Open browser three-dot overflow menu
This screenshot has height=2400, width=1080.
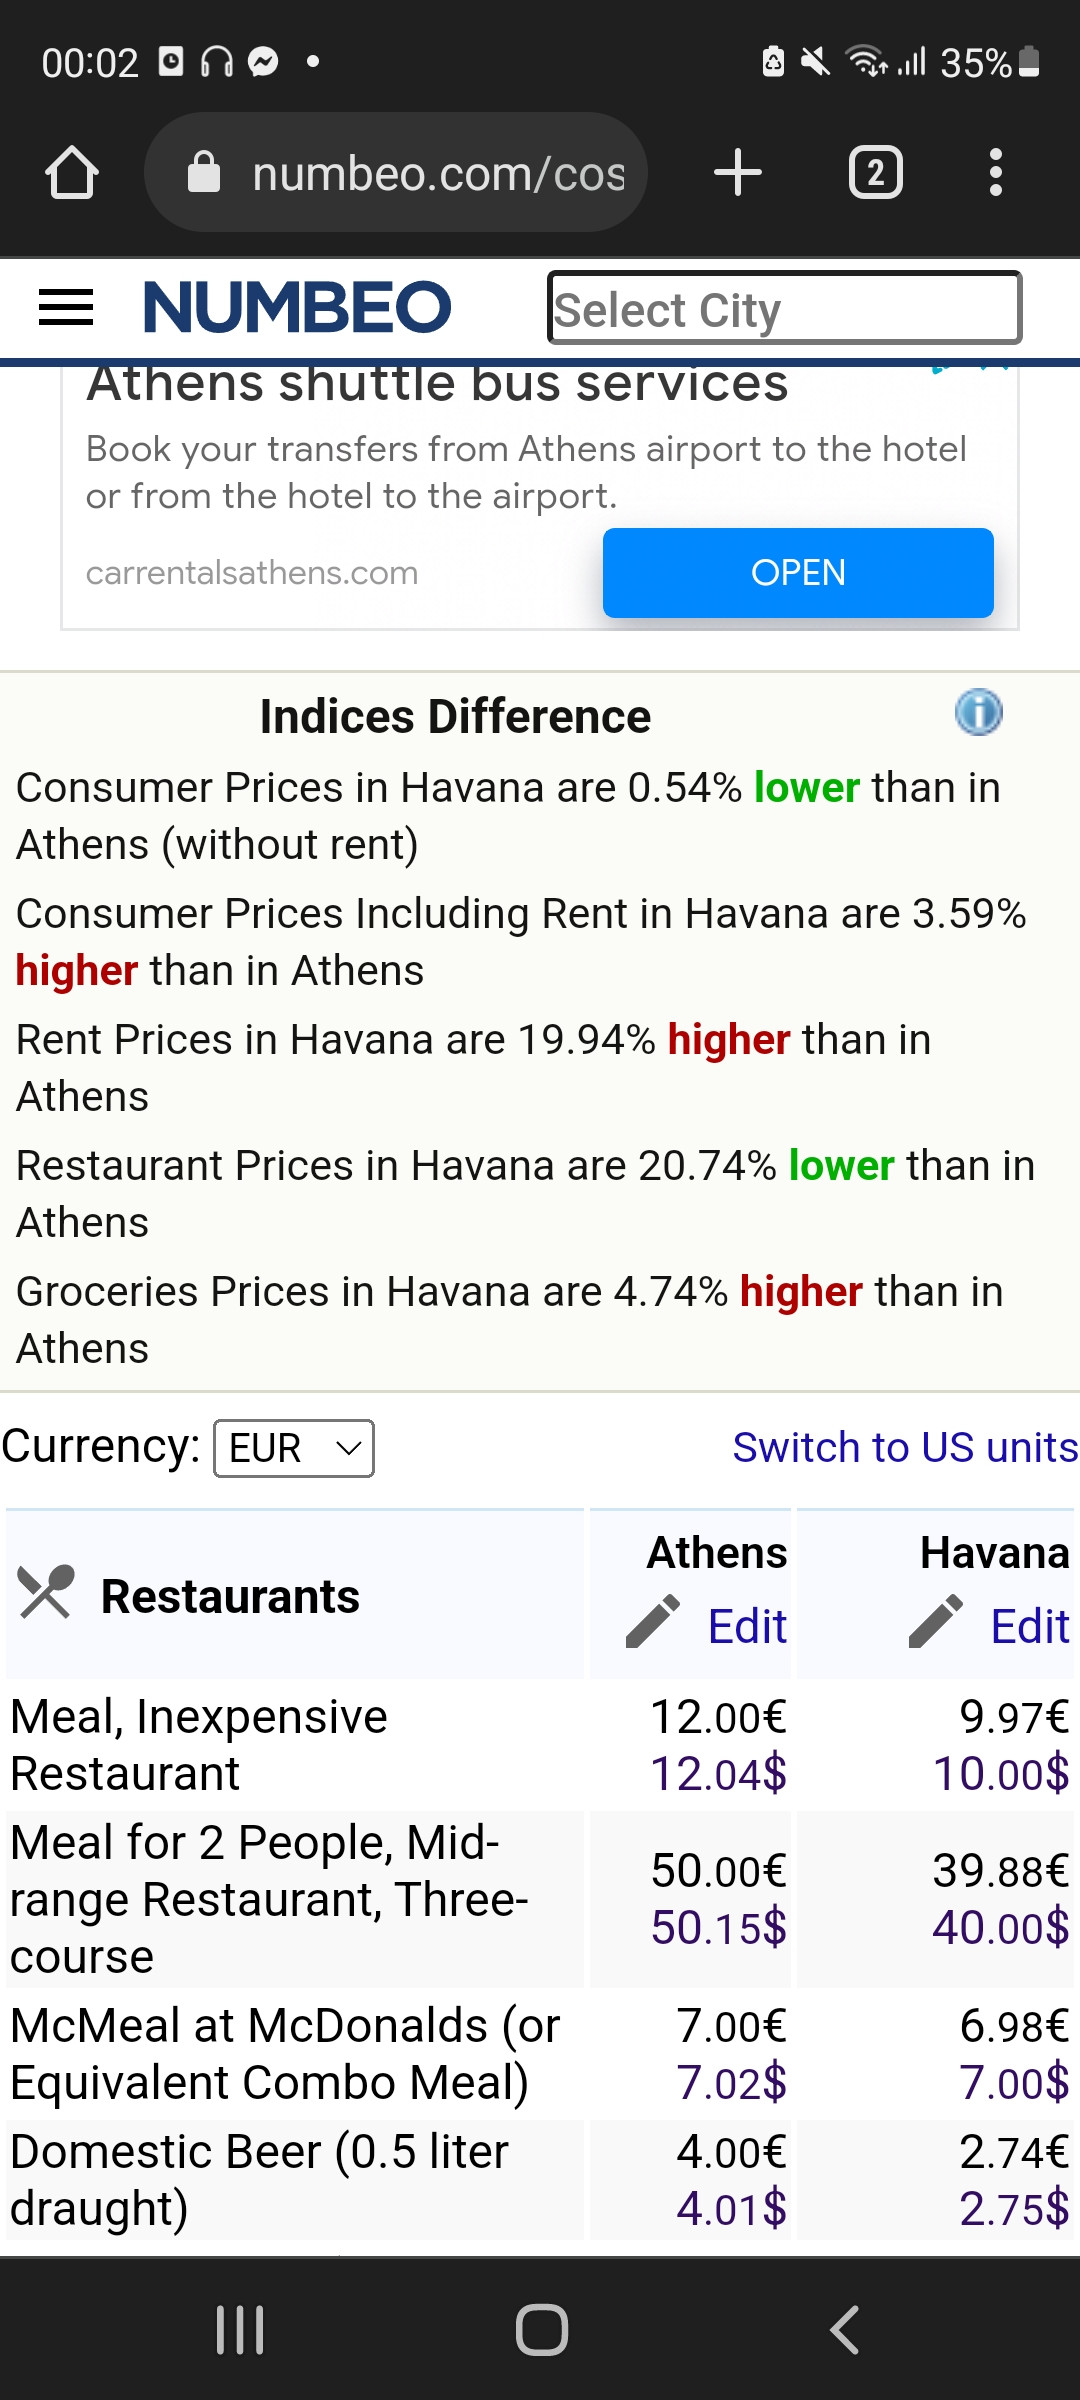coord(995,173)
